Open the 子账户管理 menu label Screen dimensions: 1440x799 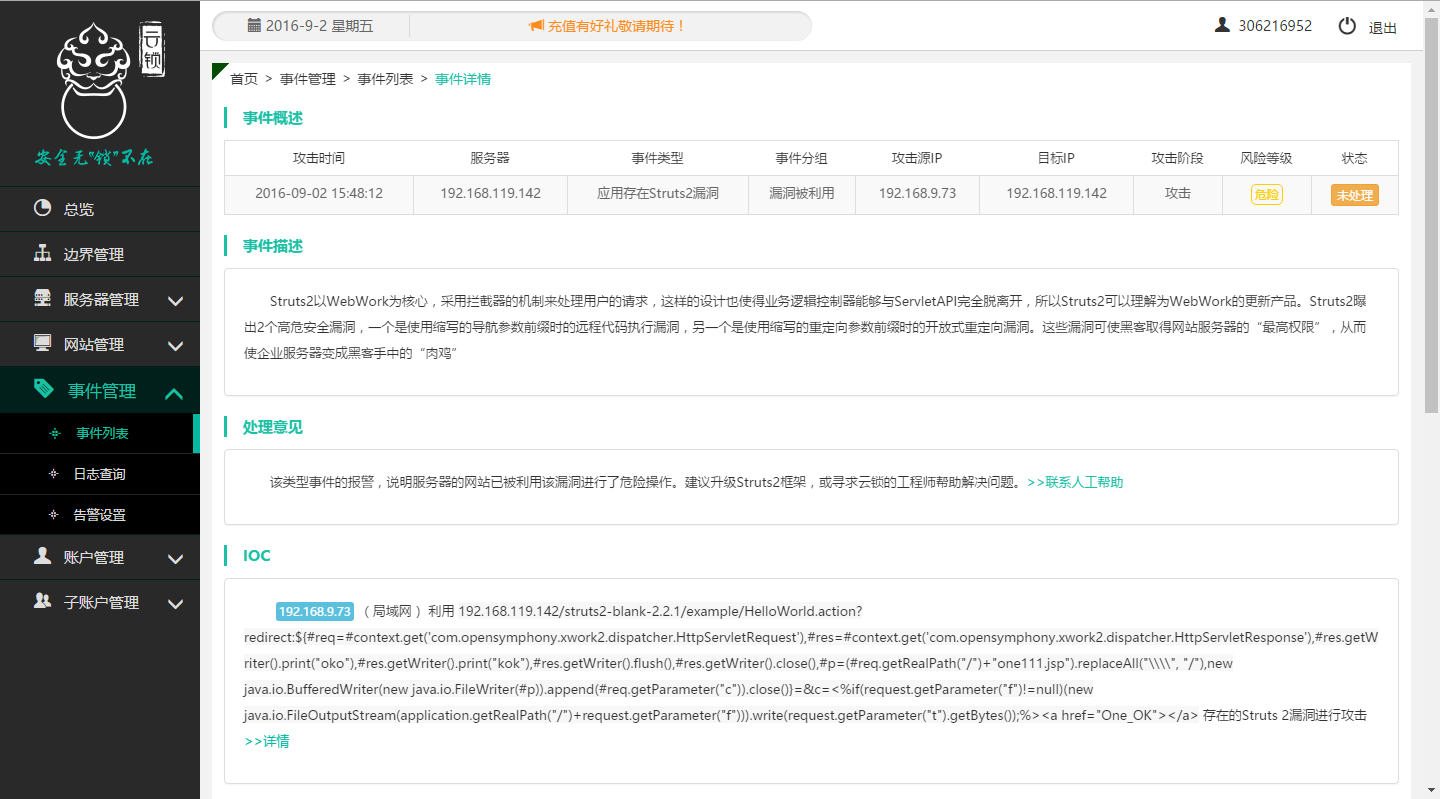pos(101,603)
